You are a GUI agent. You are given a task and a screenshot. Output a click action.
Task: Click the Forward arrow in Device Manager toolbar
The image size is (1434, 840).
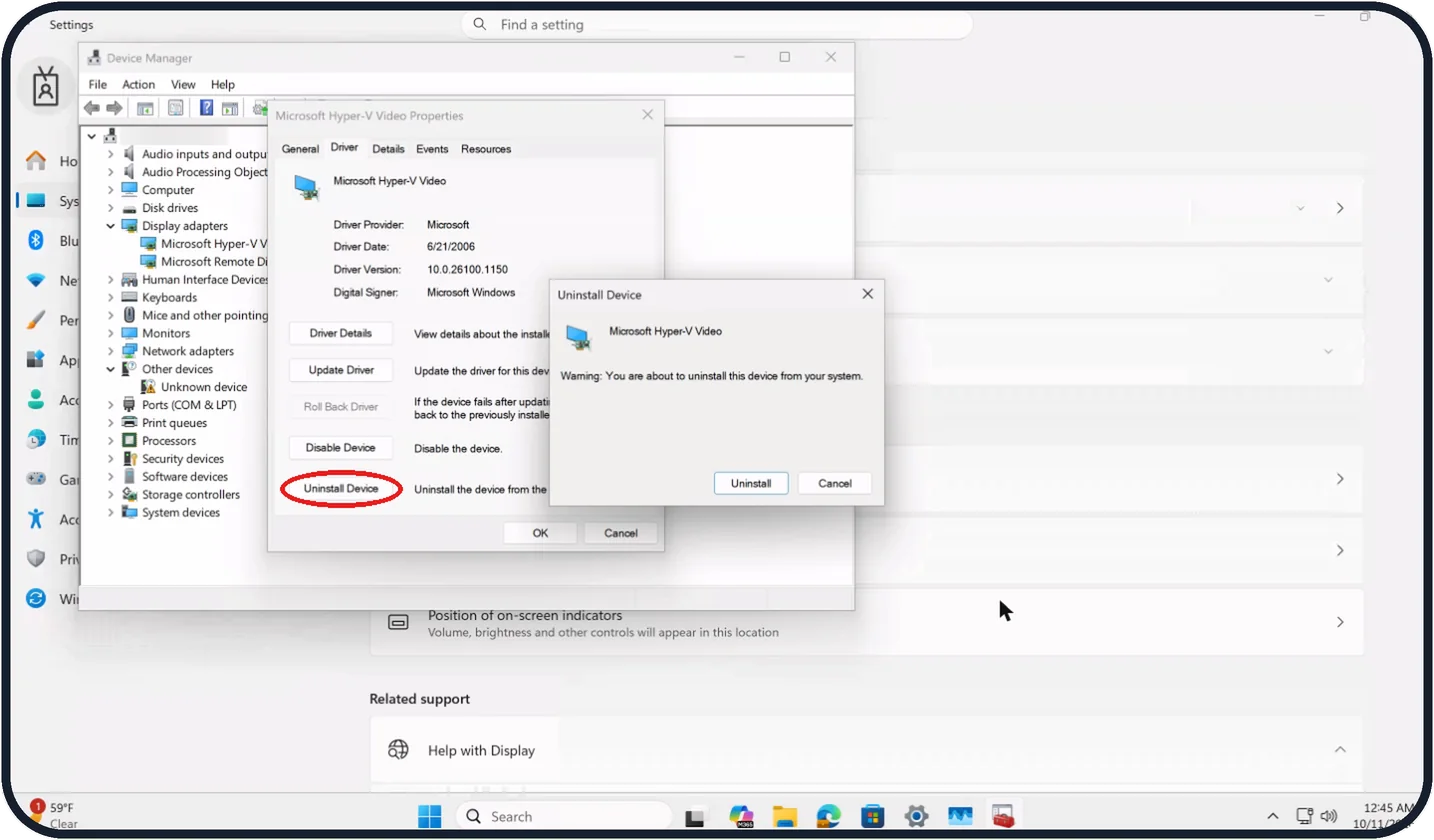[114, 108]
